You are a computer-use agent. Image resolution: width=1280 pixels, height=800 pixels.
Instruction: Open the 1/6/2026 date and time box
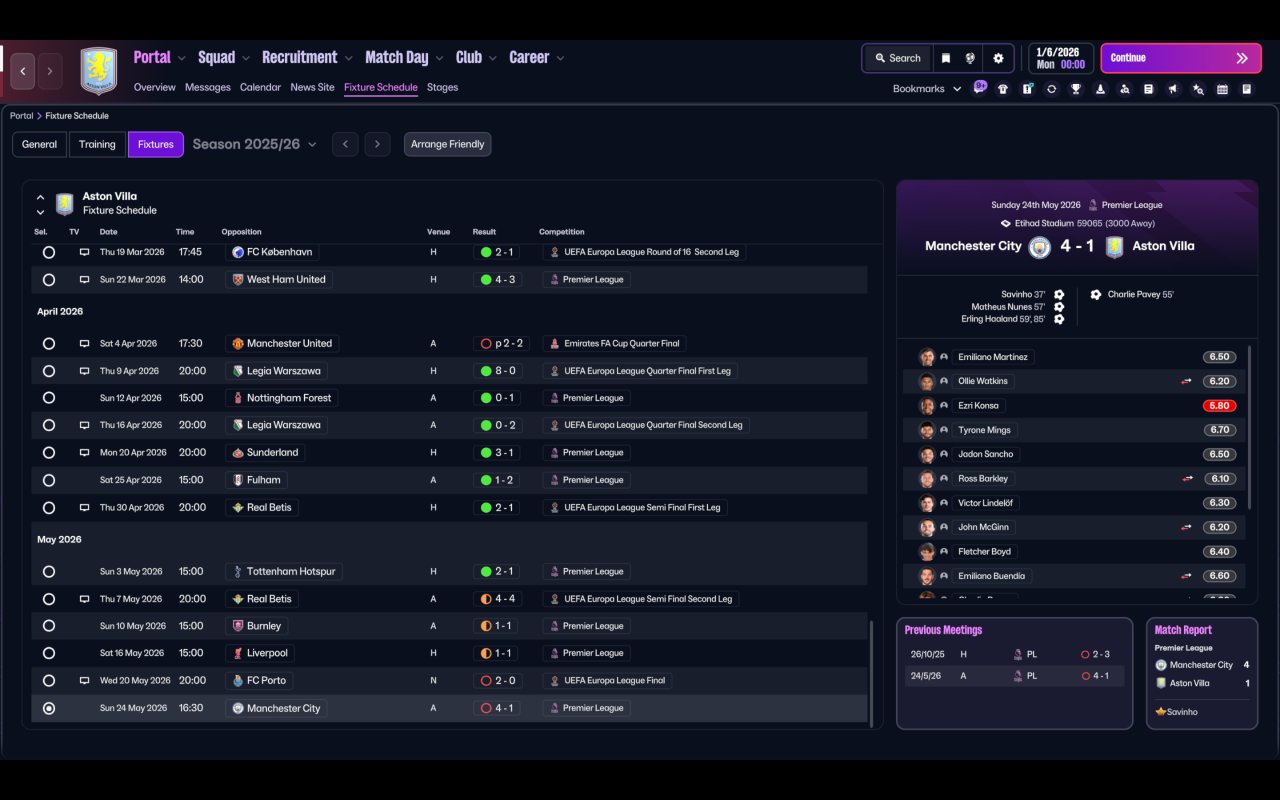1060,58
